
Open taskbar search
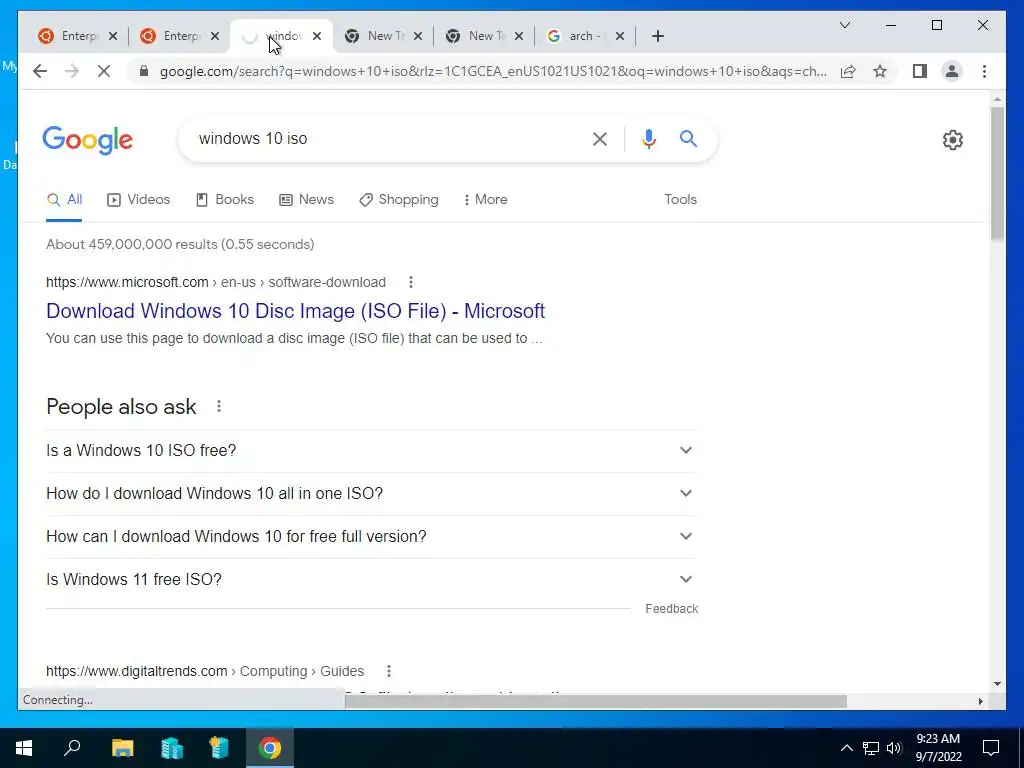72,748
